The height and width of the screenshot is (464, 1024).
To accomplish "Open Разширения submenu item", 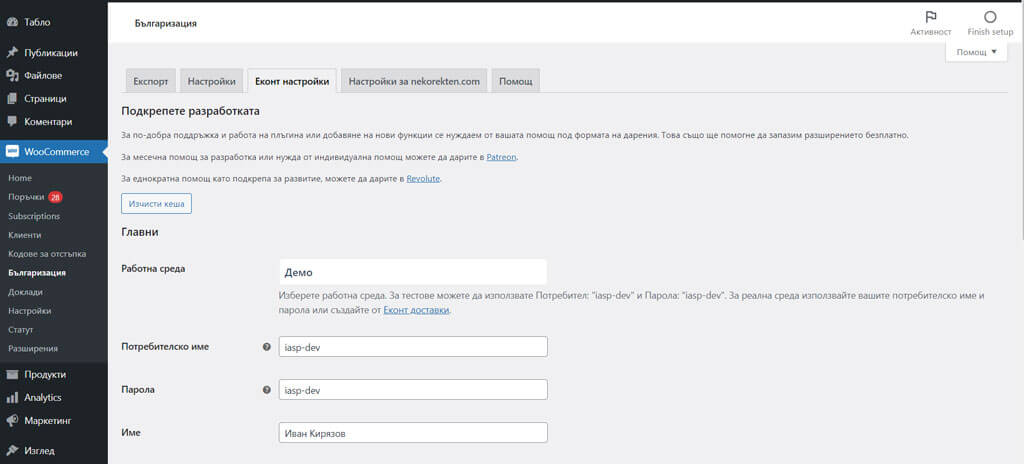I will click(33, 348).
